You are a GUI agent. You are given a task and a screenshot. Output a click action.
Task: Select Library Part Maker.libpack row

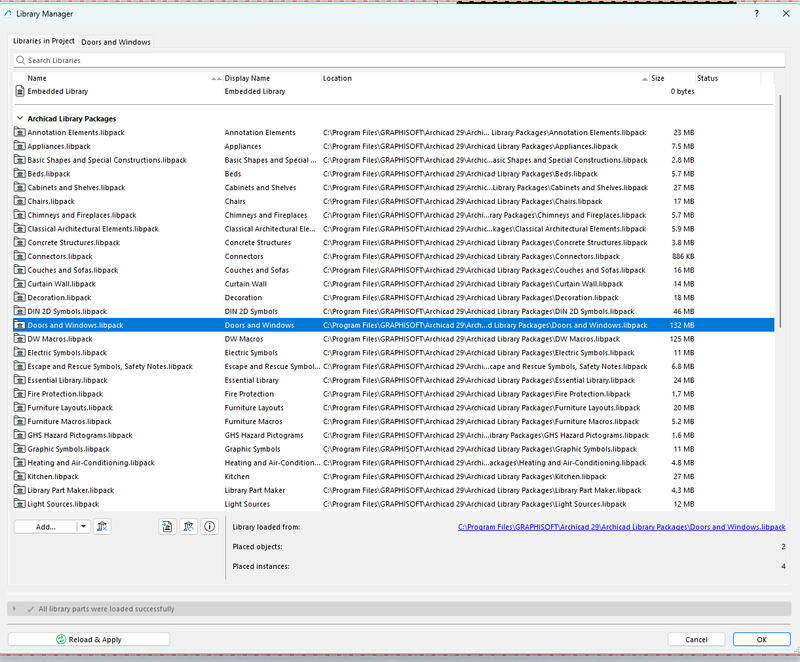tap(393, 491)
